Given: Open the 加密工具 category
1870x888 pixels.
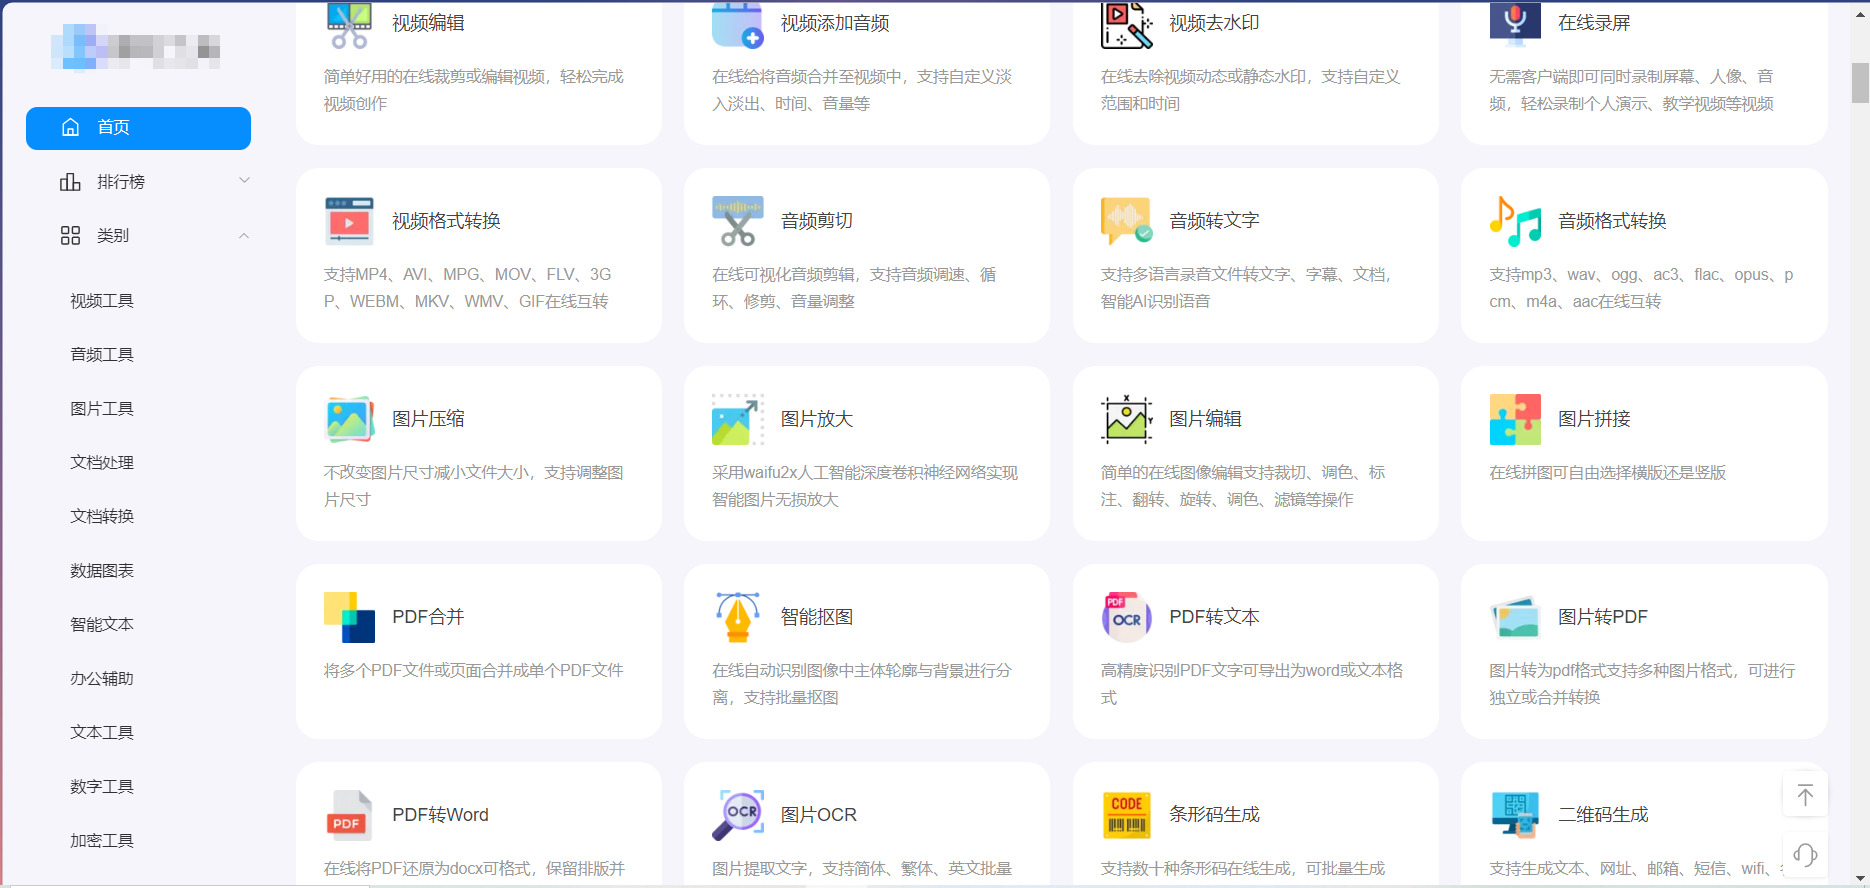Looking at the screenshot, I should coord(102,840).
